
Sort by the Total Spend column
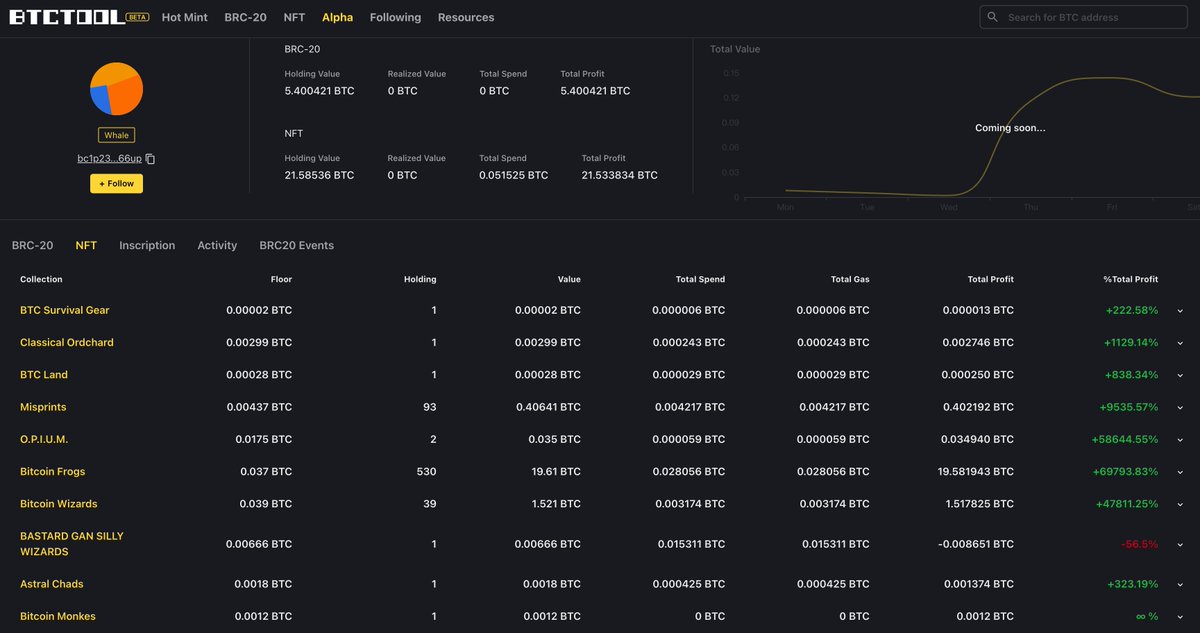click(x=700, y=279)
